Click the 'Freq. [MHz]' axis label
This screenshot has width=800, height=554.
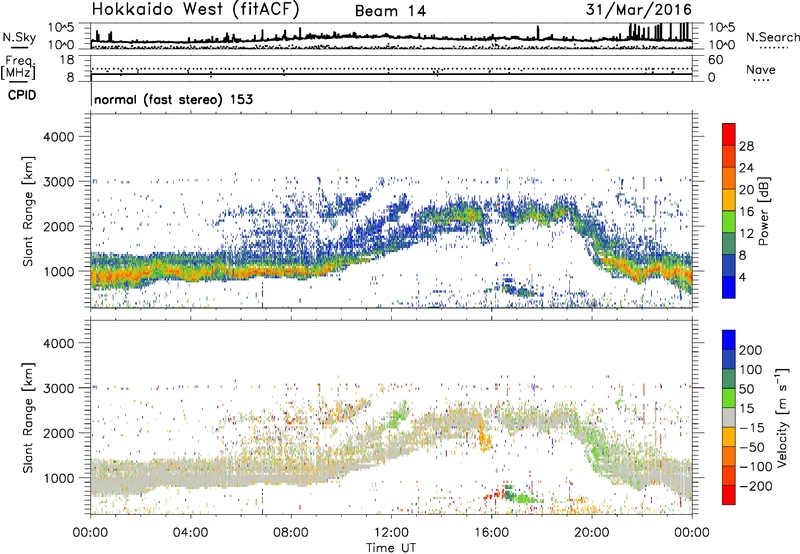point(19,67)
